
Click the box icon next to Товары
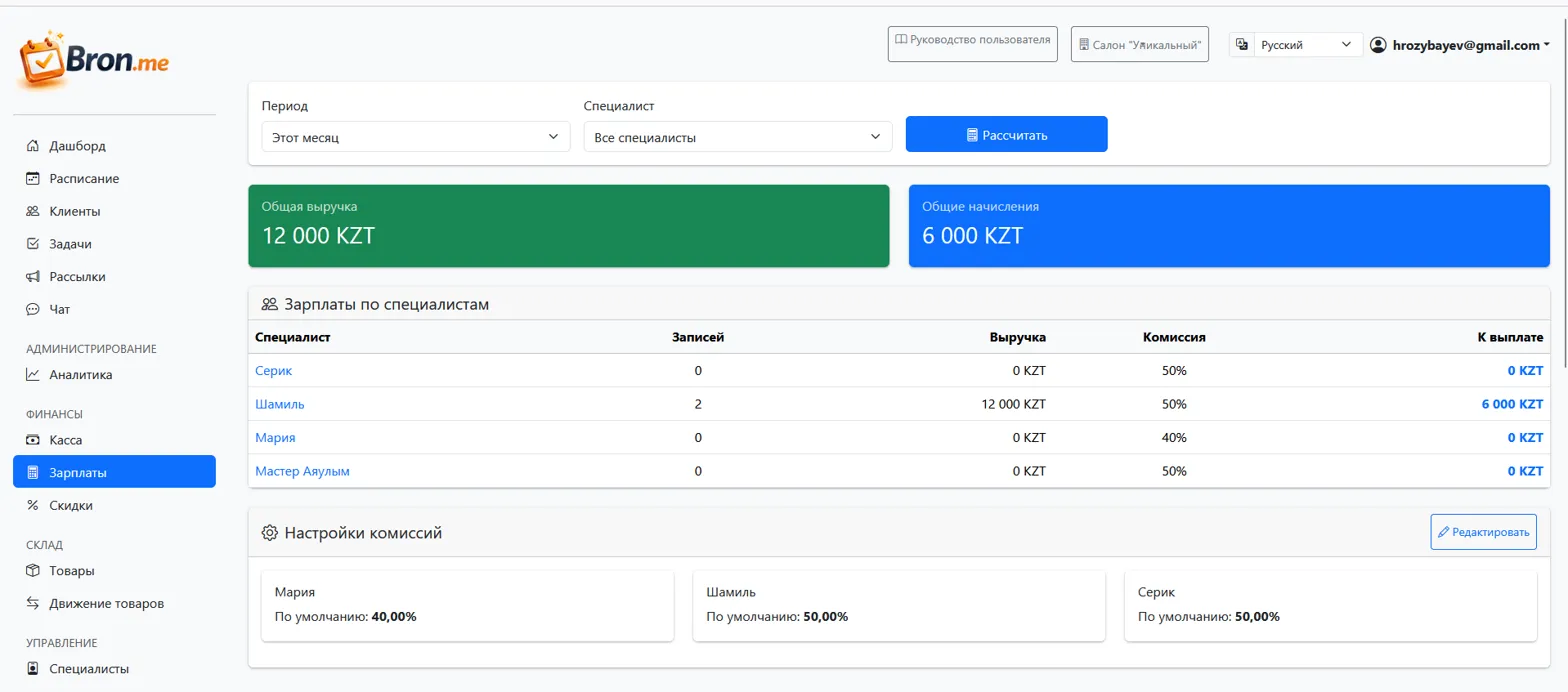[33, 572]
